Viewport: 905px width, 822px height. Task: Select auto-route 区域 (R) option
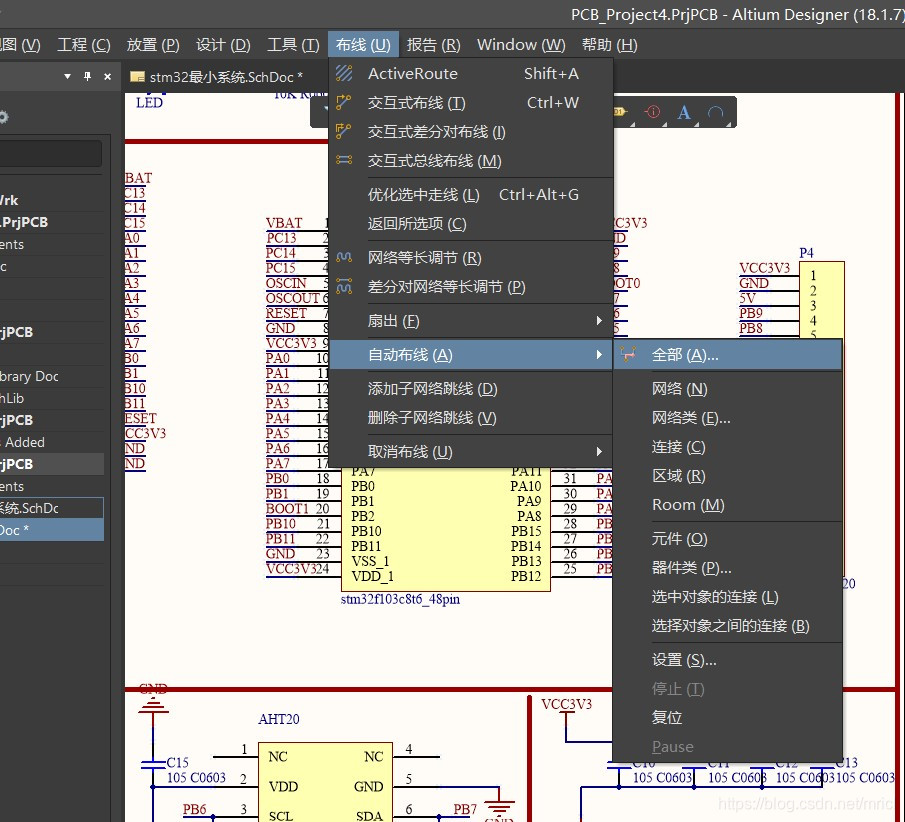(x=727, y=476)
